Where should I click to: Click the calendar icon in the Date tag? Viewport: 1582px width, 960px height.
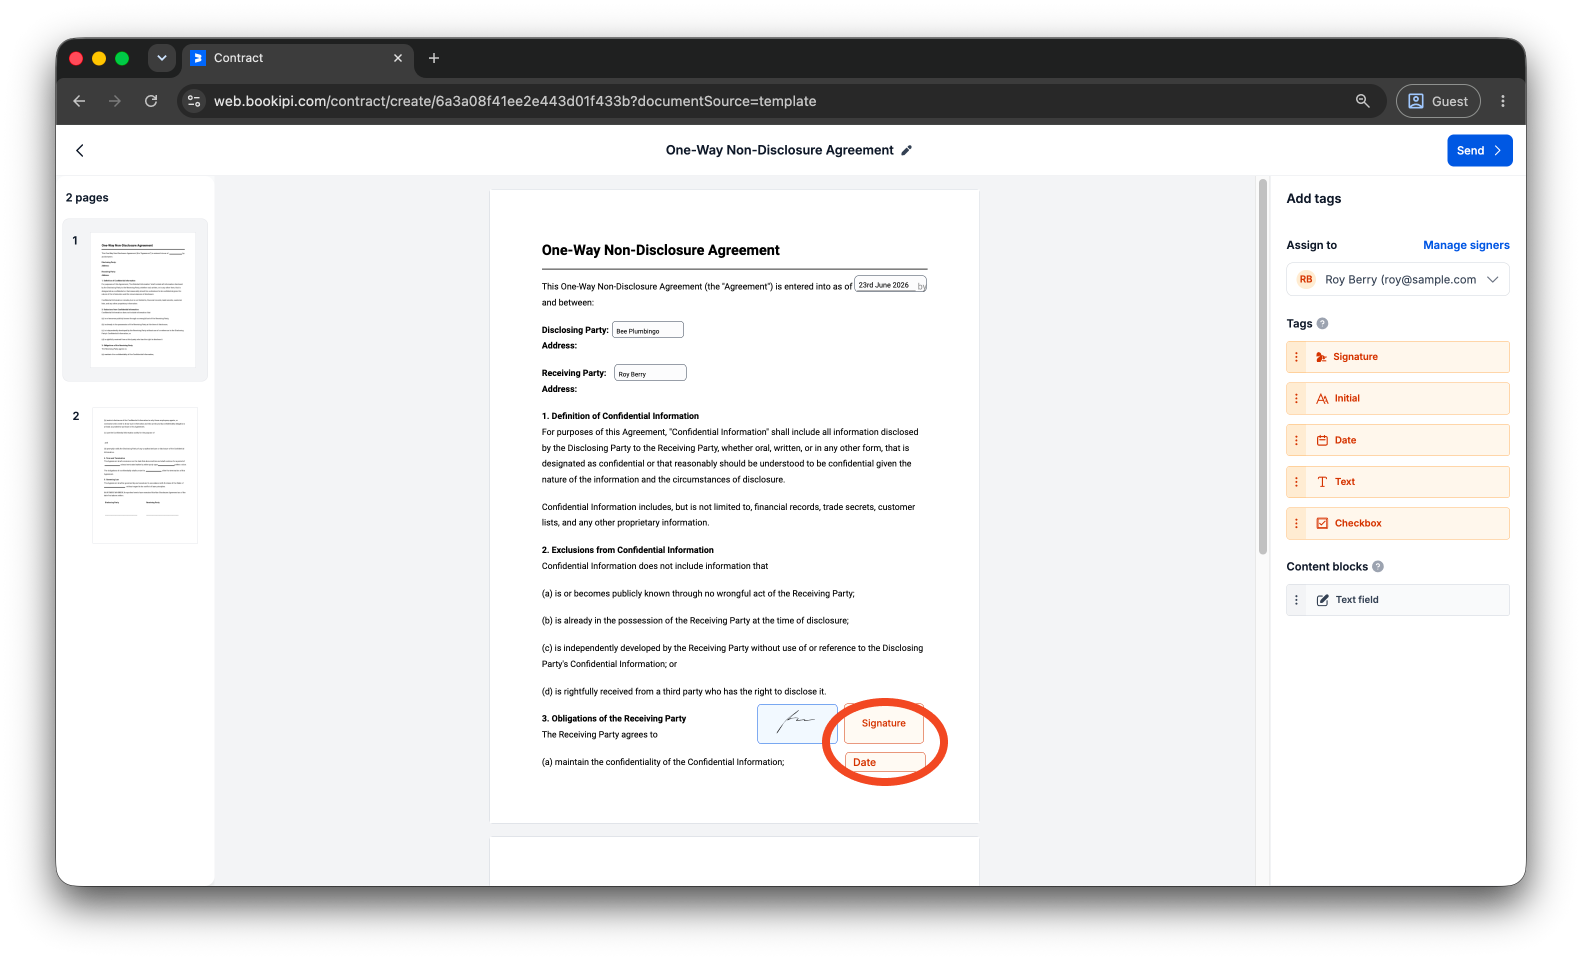click(x=1322, y=440)
